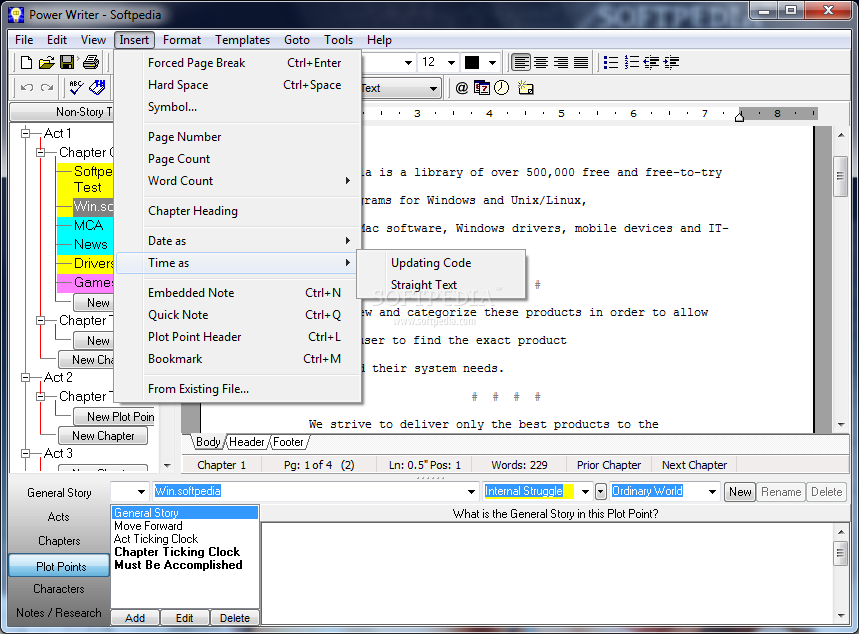Viewport: 859px width, 634px height.
Task: Apply bulleted list formatting
Action: pyautogui.click(x=610, y=62)
